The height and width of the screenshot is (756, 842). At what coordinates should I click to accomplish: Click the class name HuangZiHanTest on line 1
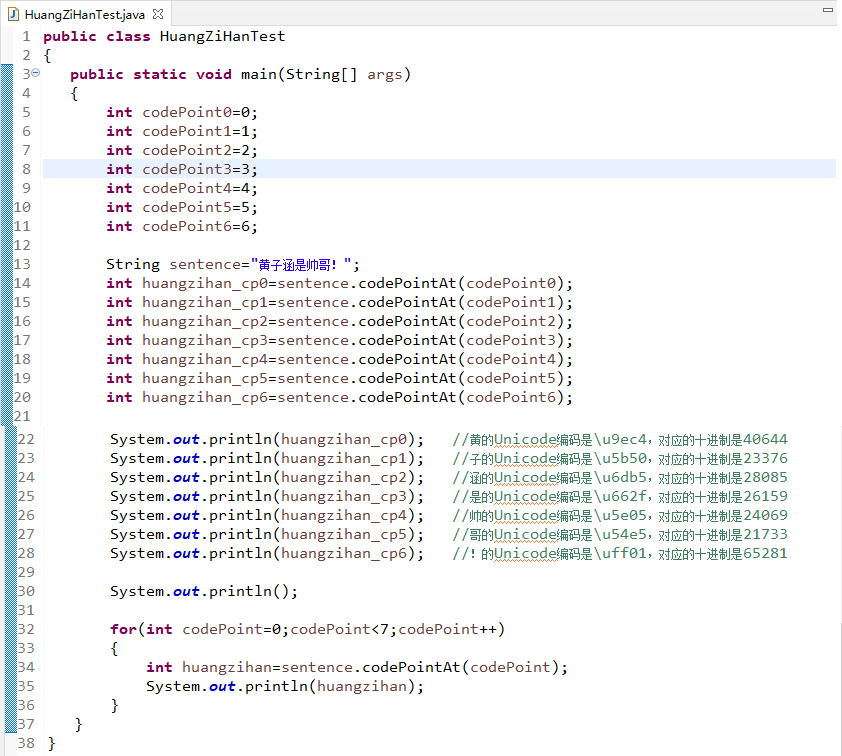tap(222, 37)
